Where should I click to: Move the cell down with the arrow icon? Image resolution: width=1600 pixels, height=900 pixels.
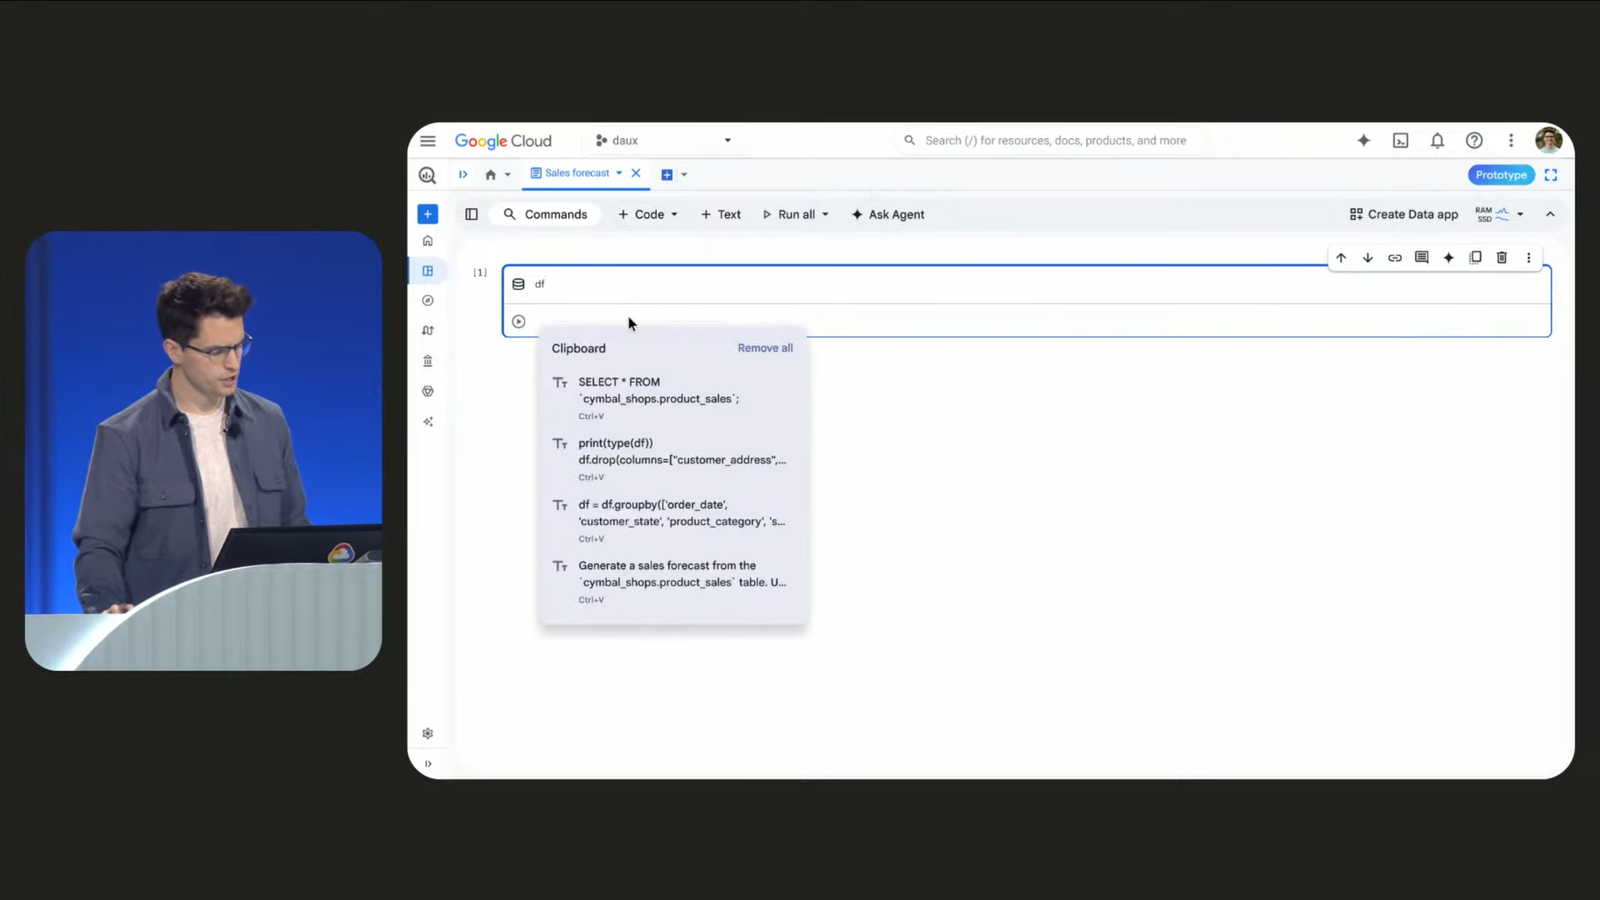point(1367,258)
